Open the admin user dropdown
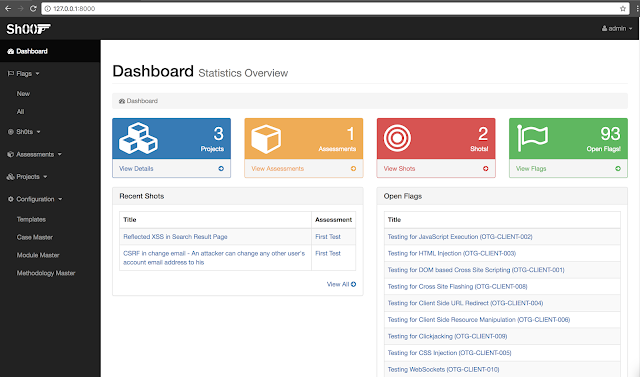The image size is (640, 377). click(617, 29)
